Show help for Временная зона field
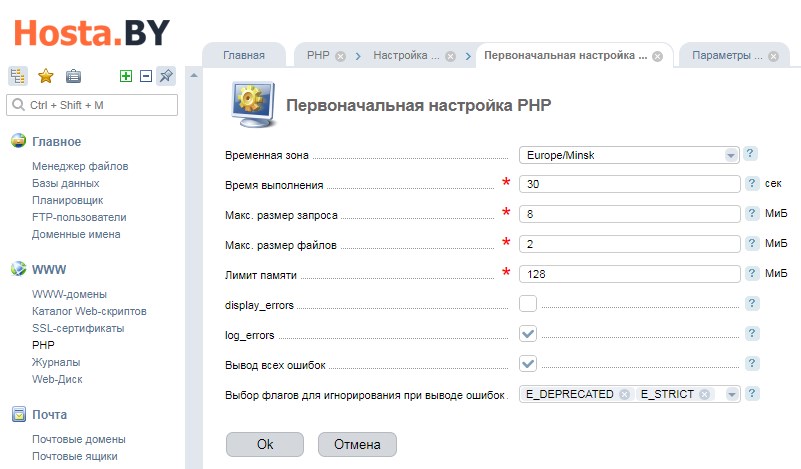 pyautogui.click(x=750, y=154)
